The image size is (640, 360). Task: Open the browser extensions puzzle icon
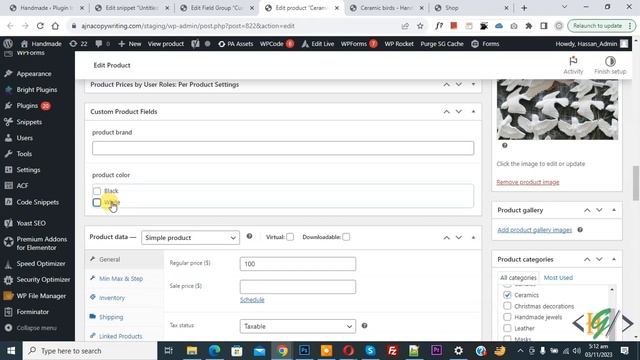coord(529,26)
